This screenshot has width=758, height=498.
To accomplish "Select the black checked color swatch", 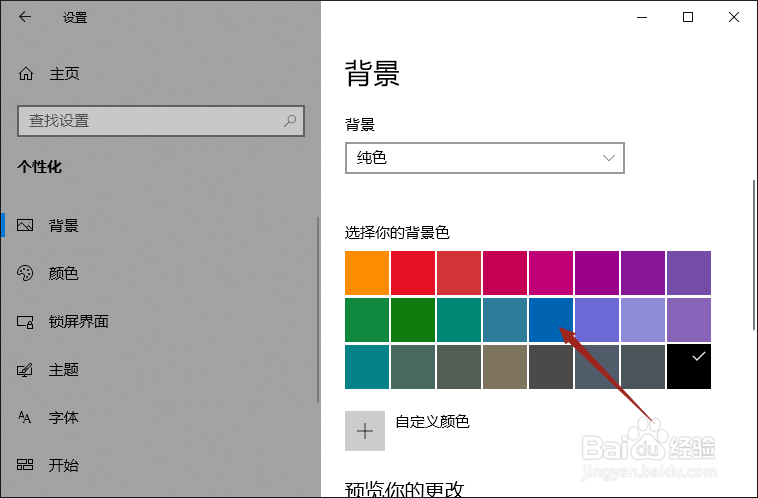I will click(x=688, y=366).
